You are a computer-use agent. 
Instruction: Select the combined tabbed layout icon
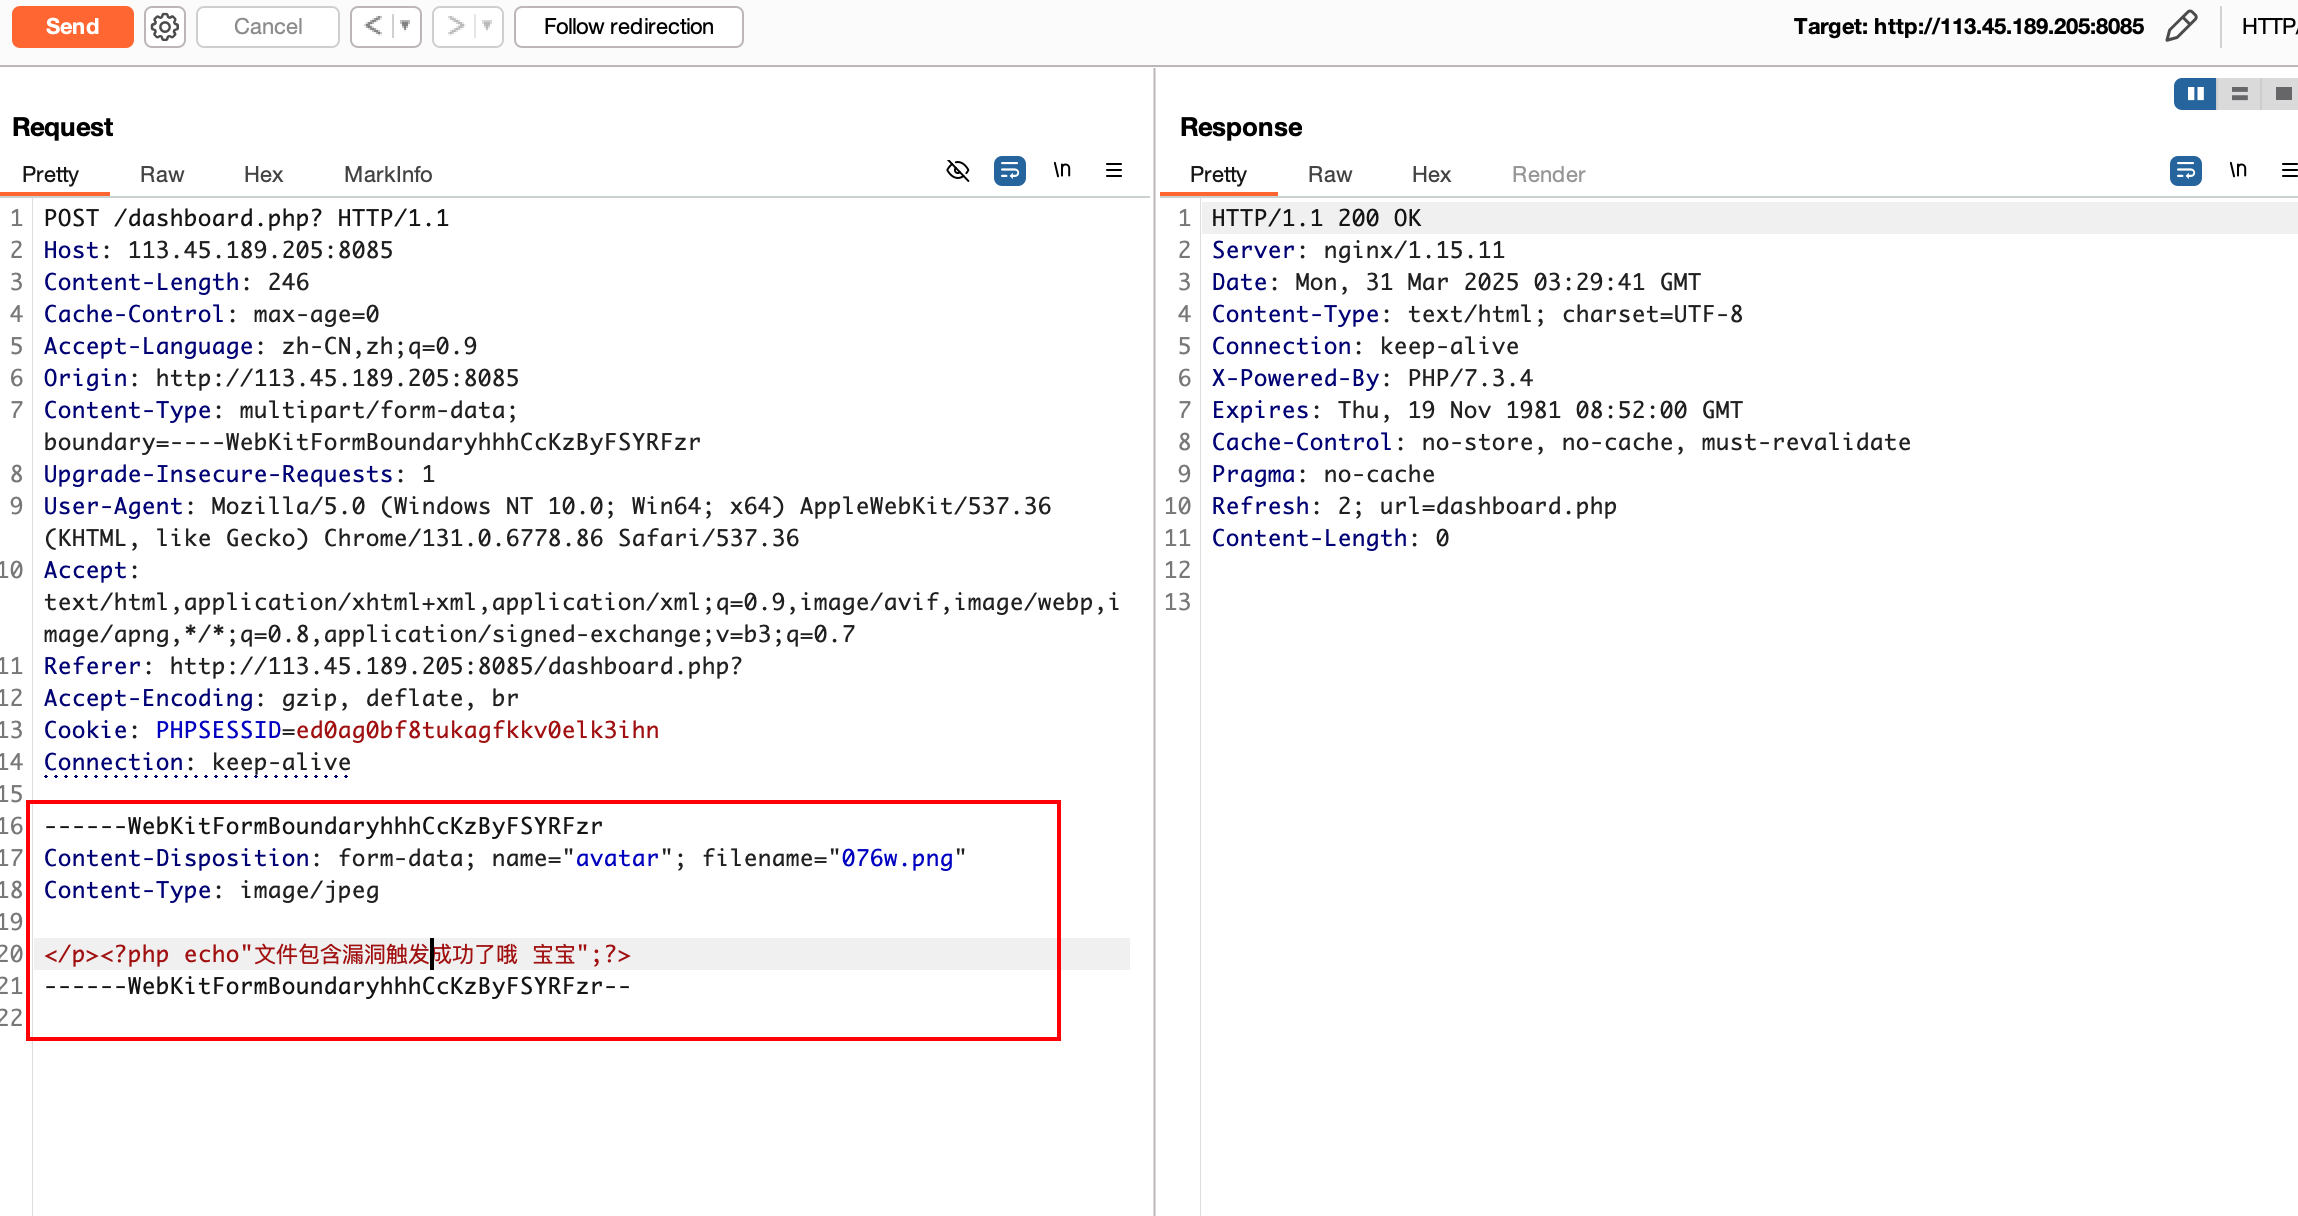[x=2283, y=94]
